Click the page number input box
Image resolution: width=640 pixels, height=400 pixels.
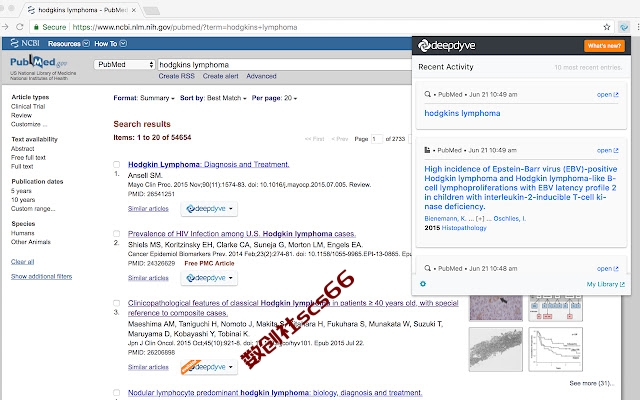tap(377, 139)
